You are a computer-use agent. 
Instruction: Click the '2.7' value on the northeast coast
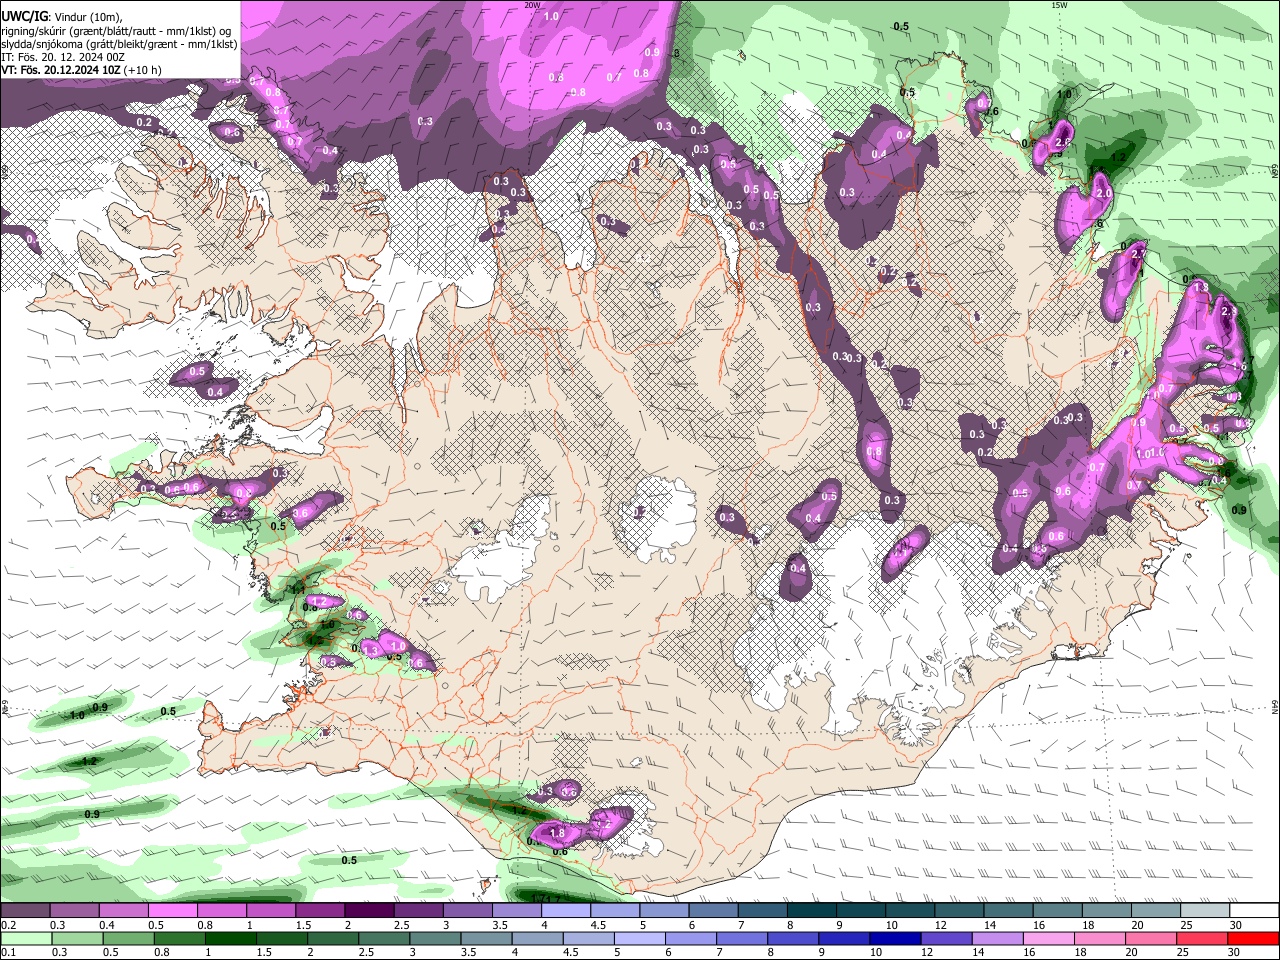coord(1137,256)
